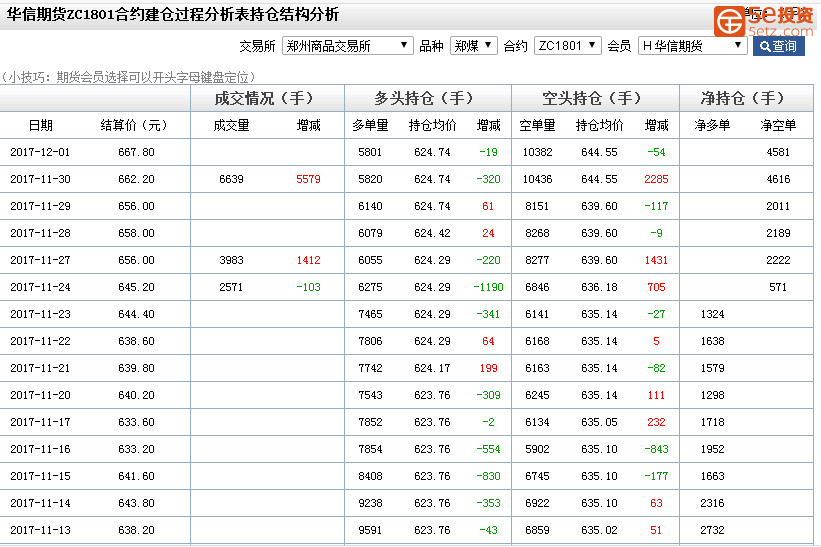Select the 2017-11-27 date cell
Image resolution: width=821 pixels, height=547 pixels.
coord(40,260)
